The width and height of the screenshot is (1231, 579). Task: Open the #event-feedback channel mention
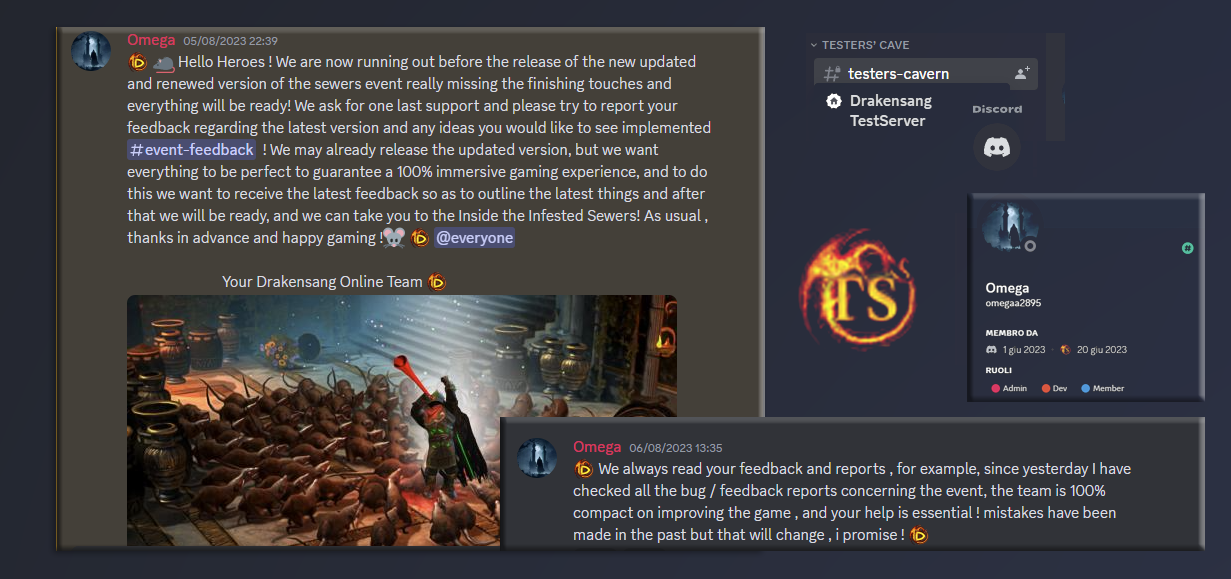pyautogui.click(x=191, y=149)
